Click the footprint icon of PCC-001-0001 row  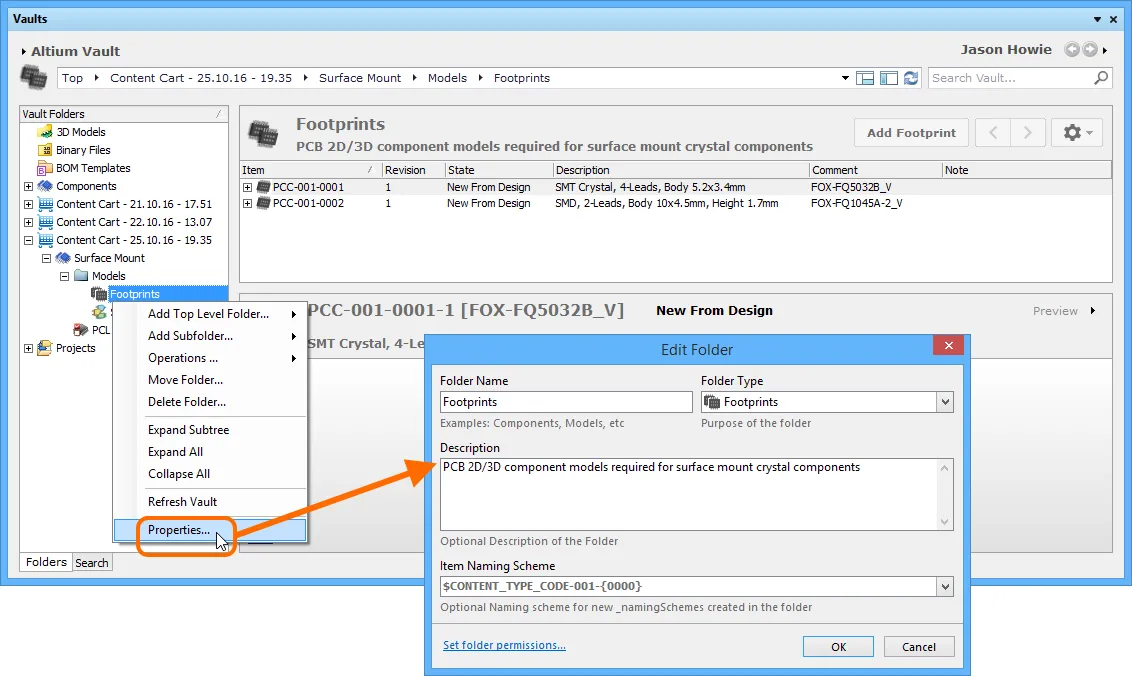click(264, 187)
